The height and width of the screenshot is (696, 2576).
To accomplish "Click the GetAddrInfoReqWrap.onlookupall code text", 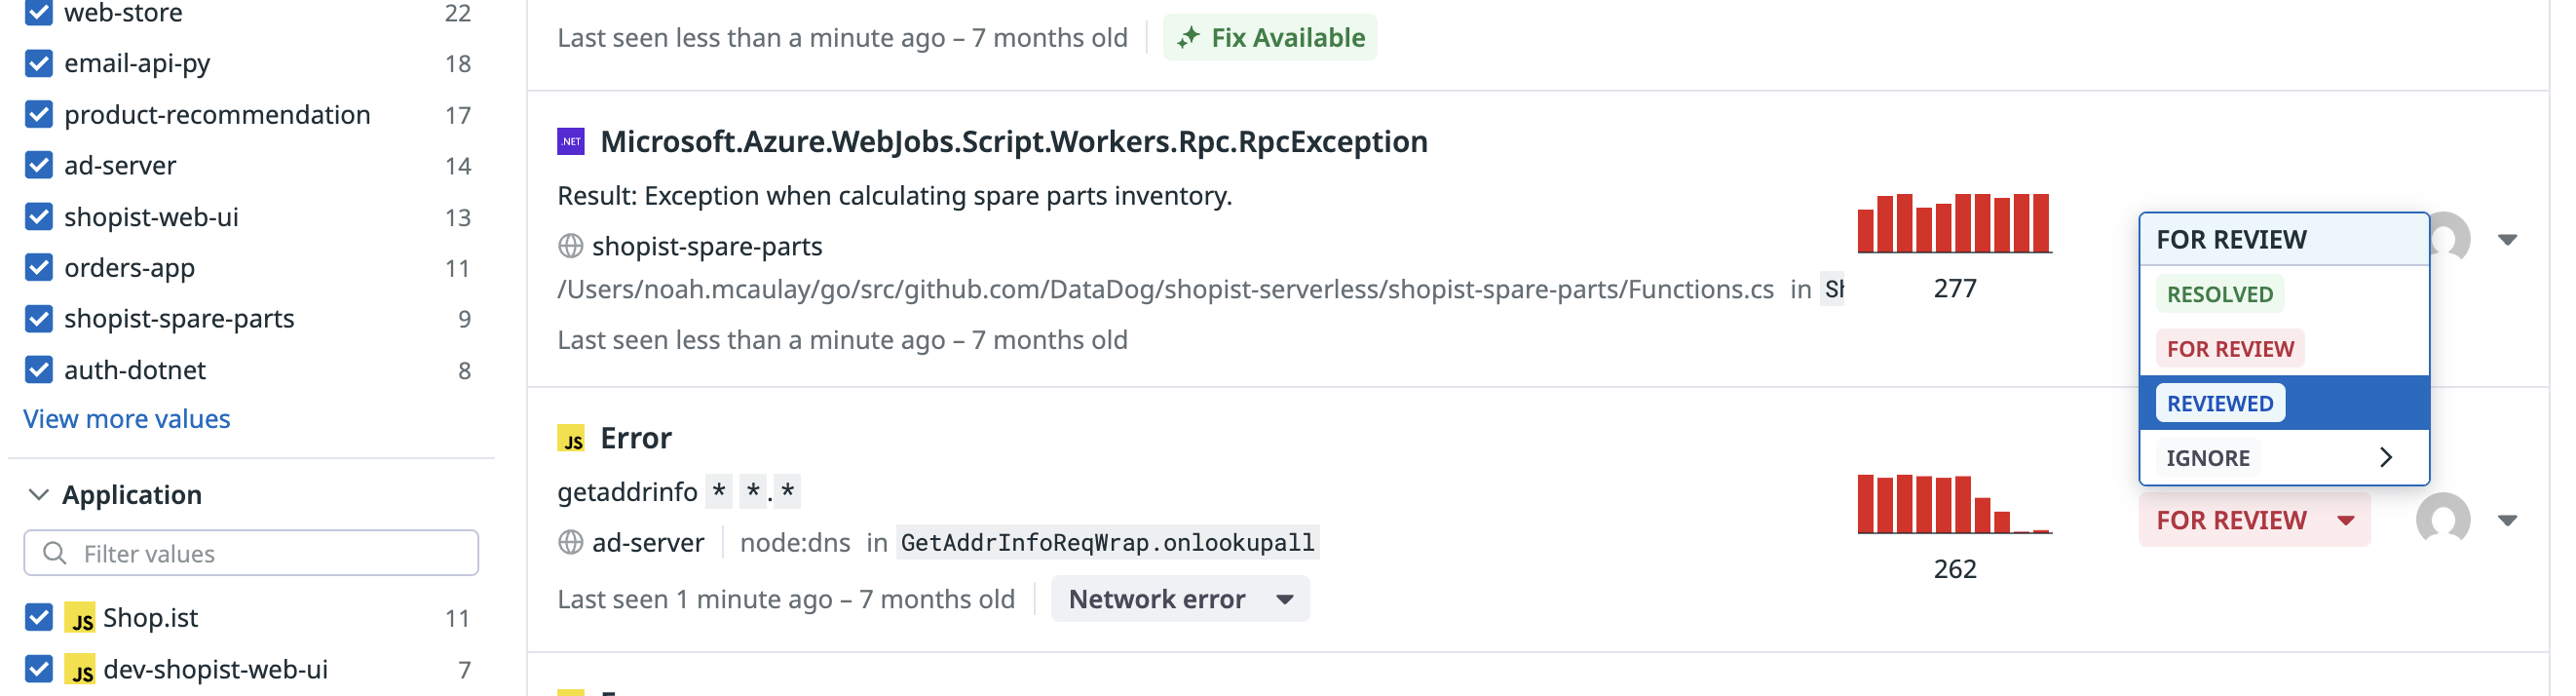I will (x=1107, y=543).
